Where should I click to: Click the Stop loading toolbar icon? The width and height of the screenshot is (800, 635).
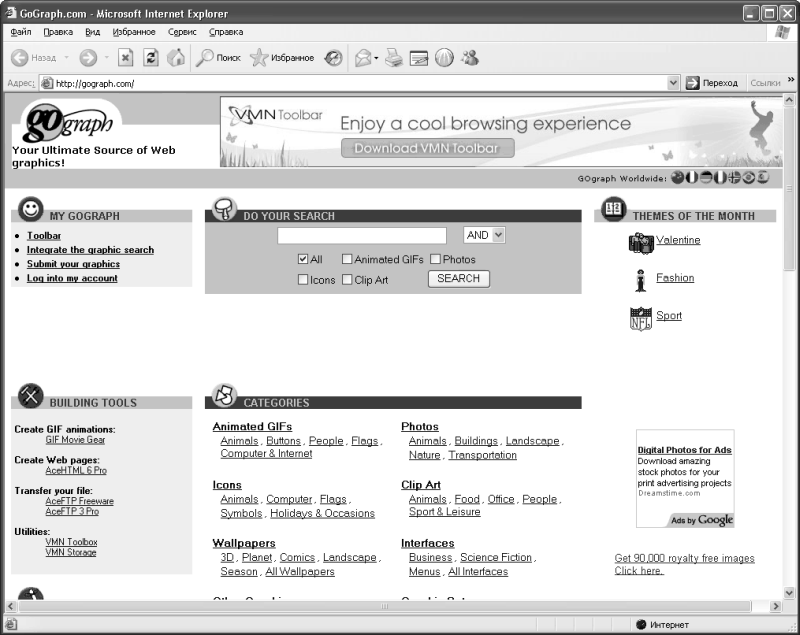point(126,58)
